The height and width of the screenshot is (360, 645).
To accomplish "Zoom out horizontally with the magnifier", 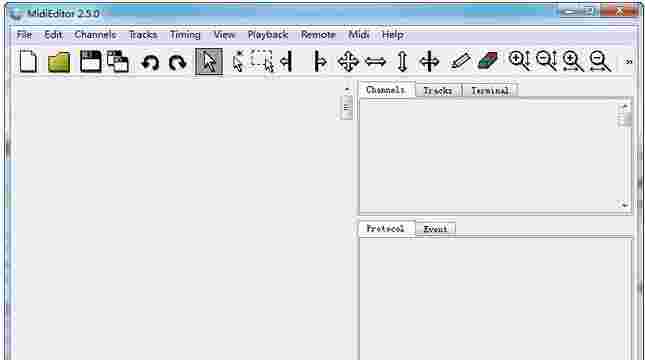I will click(600, 61).
